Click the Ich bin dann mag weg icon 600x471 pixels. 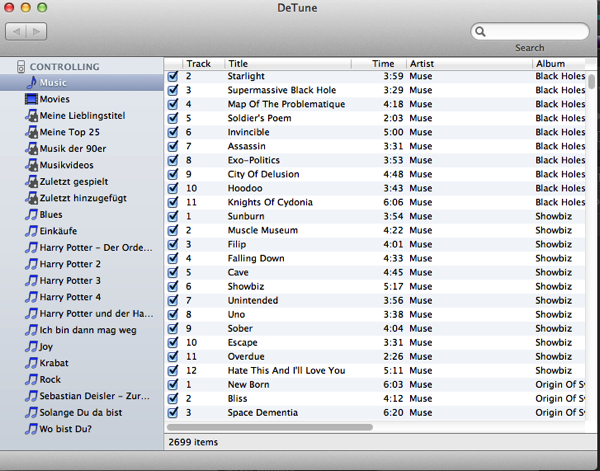tap(31, 330)
